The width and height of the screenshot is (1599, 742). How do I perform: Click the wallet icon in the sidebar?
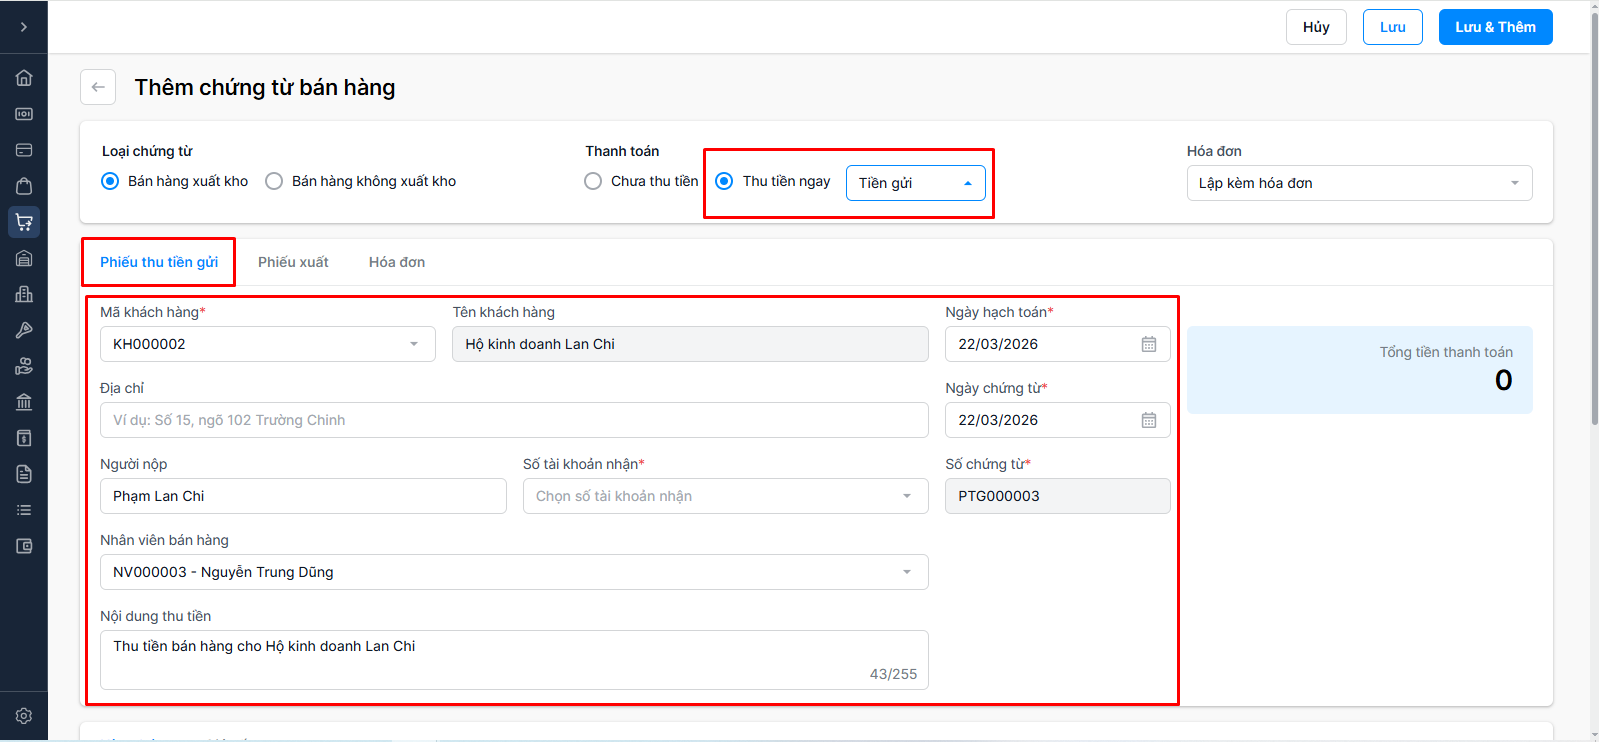[x=24, y=546]
